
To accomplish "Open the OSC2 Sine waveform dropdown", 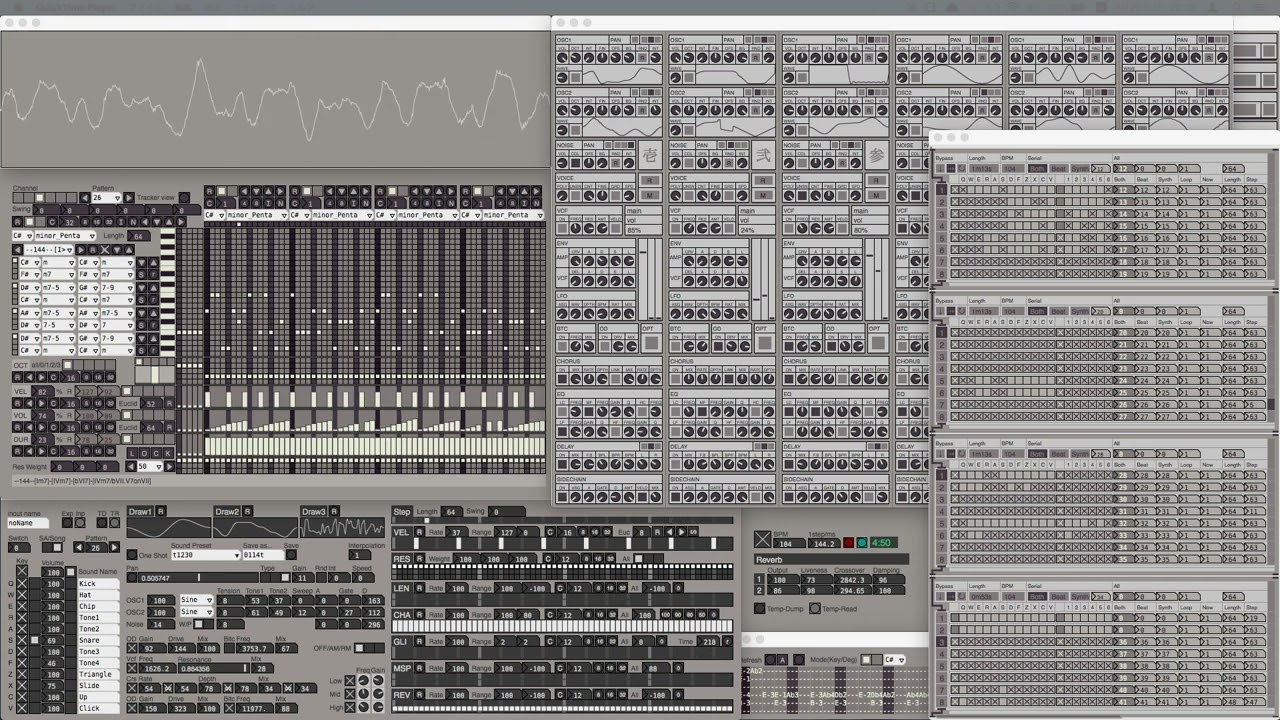I will pos(196,612).
